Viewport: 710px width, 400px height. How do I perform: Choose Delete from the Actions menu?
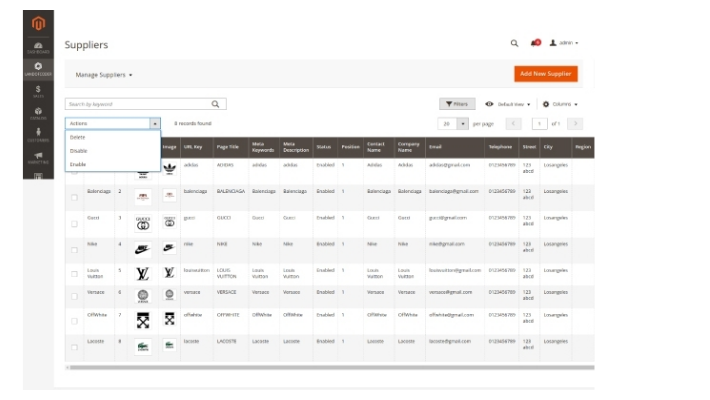pos(78,137)
